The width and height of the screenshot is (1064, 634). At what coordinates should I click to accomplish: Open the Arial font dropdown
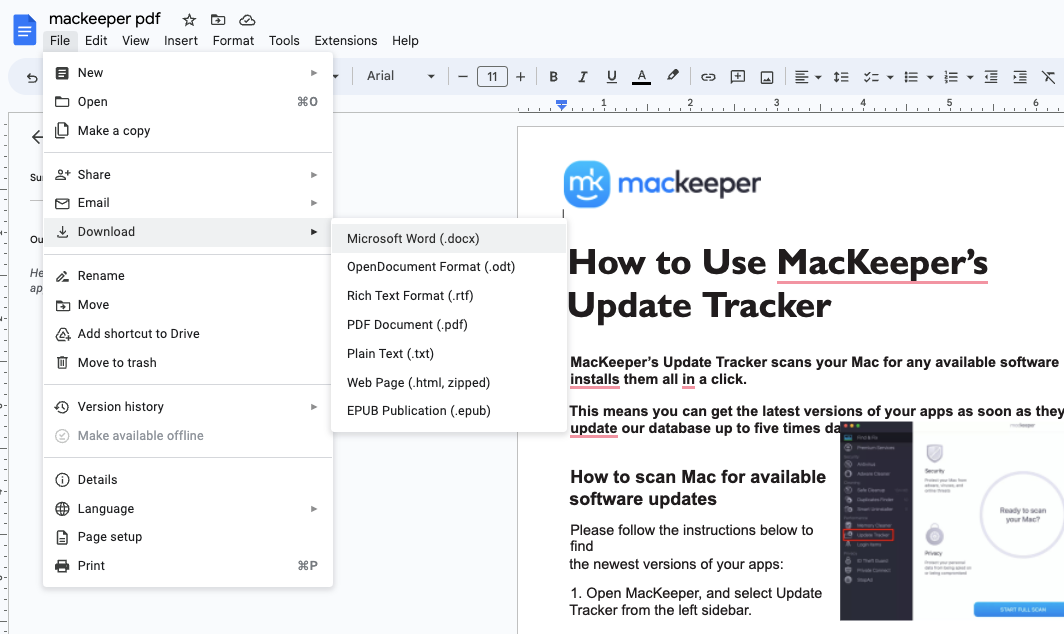[x=400, y=76]
